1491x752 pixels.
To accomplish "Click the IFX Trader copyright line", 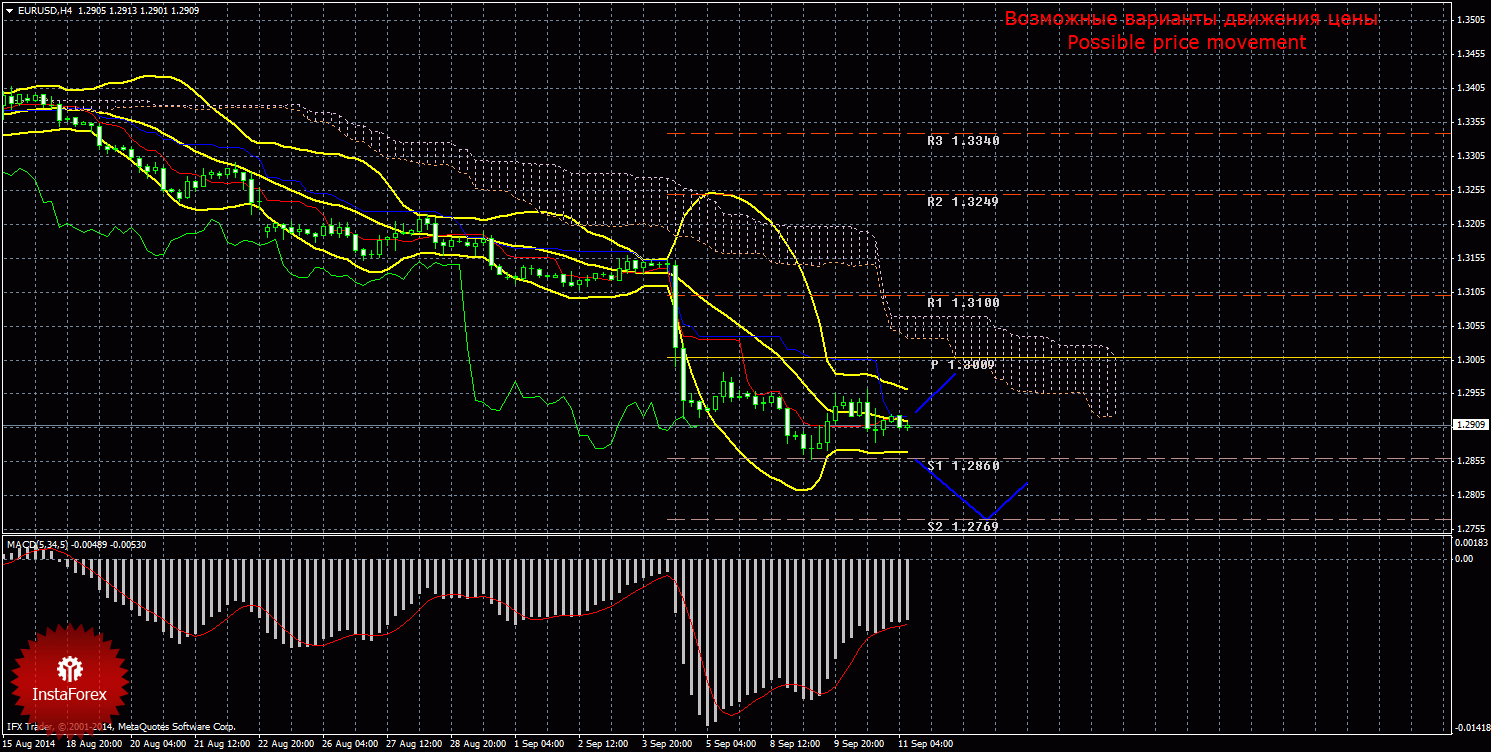I will [x=120, y=727].
